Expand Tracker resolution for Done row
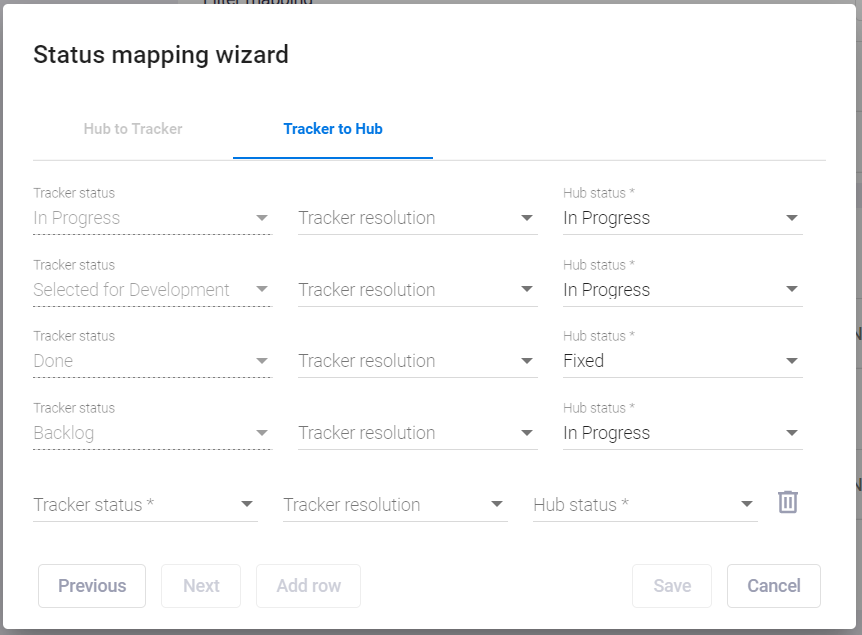The height and width of the screenshot is (635, 862). [x=417, y=361]
